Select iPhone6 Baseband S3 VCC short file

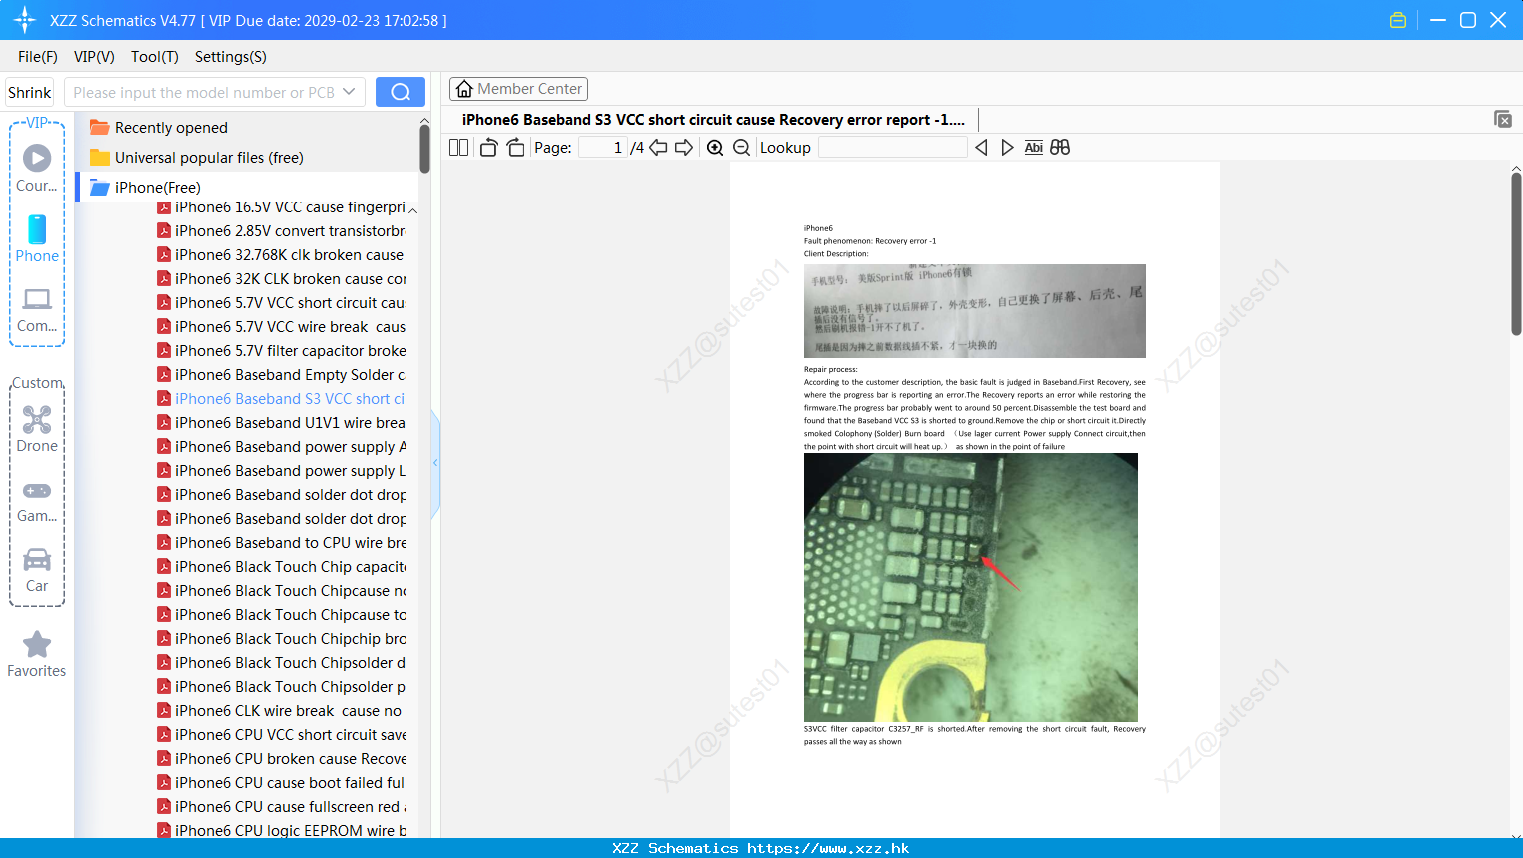[x=281, y=399]
